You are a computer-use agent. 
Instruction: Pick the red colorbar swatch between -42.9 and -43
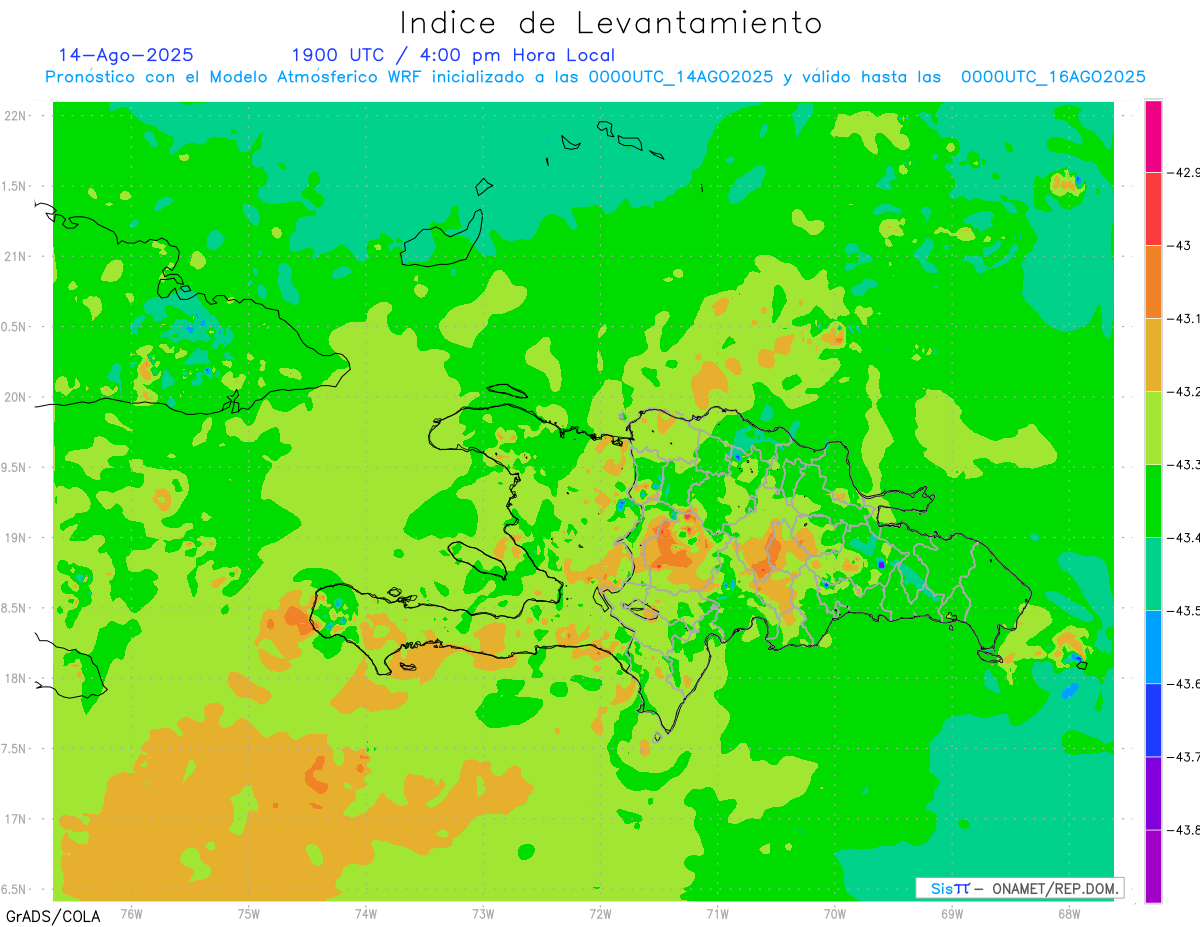pos(1153,209)
